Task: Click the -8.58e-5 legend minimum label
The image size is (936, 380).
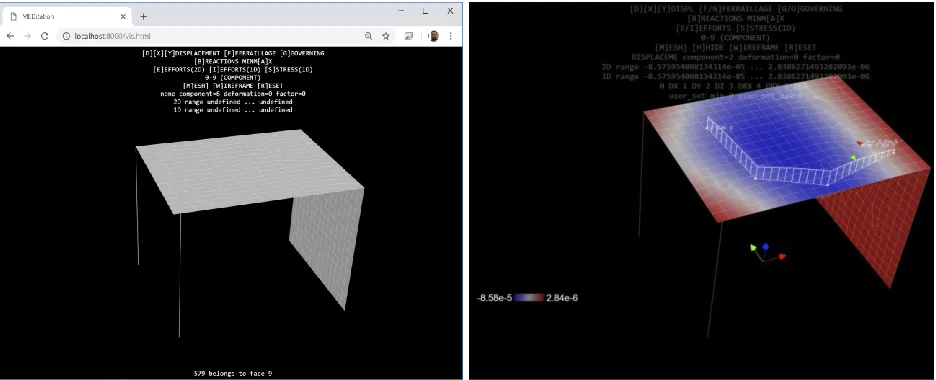Action: click(495, 298)
